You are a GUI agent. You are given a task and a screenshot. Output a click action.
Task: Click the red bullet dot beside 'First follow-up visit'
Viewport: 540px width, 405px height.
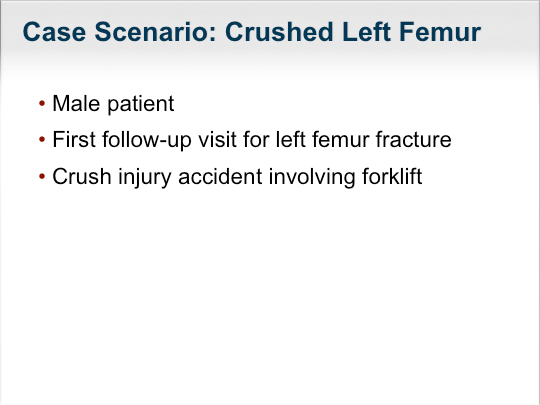(42, 139)
